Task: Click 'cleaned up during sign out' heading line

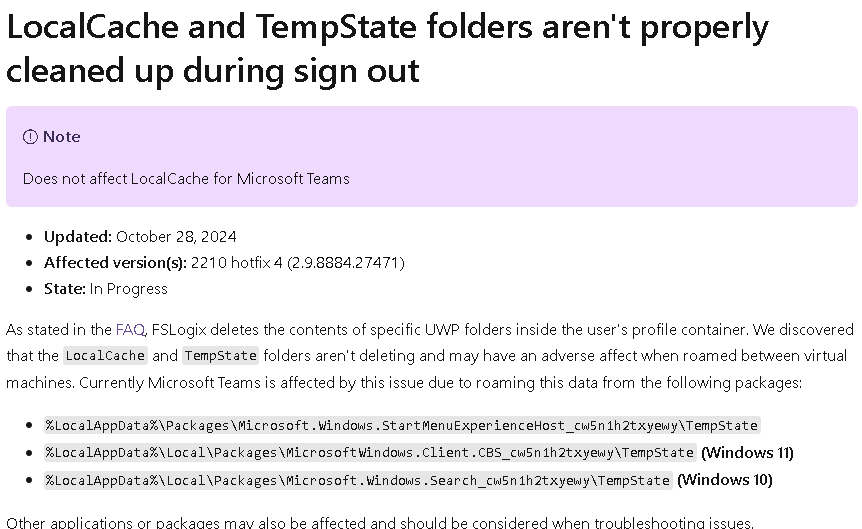Action: (x=213, y=70)
